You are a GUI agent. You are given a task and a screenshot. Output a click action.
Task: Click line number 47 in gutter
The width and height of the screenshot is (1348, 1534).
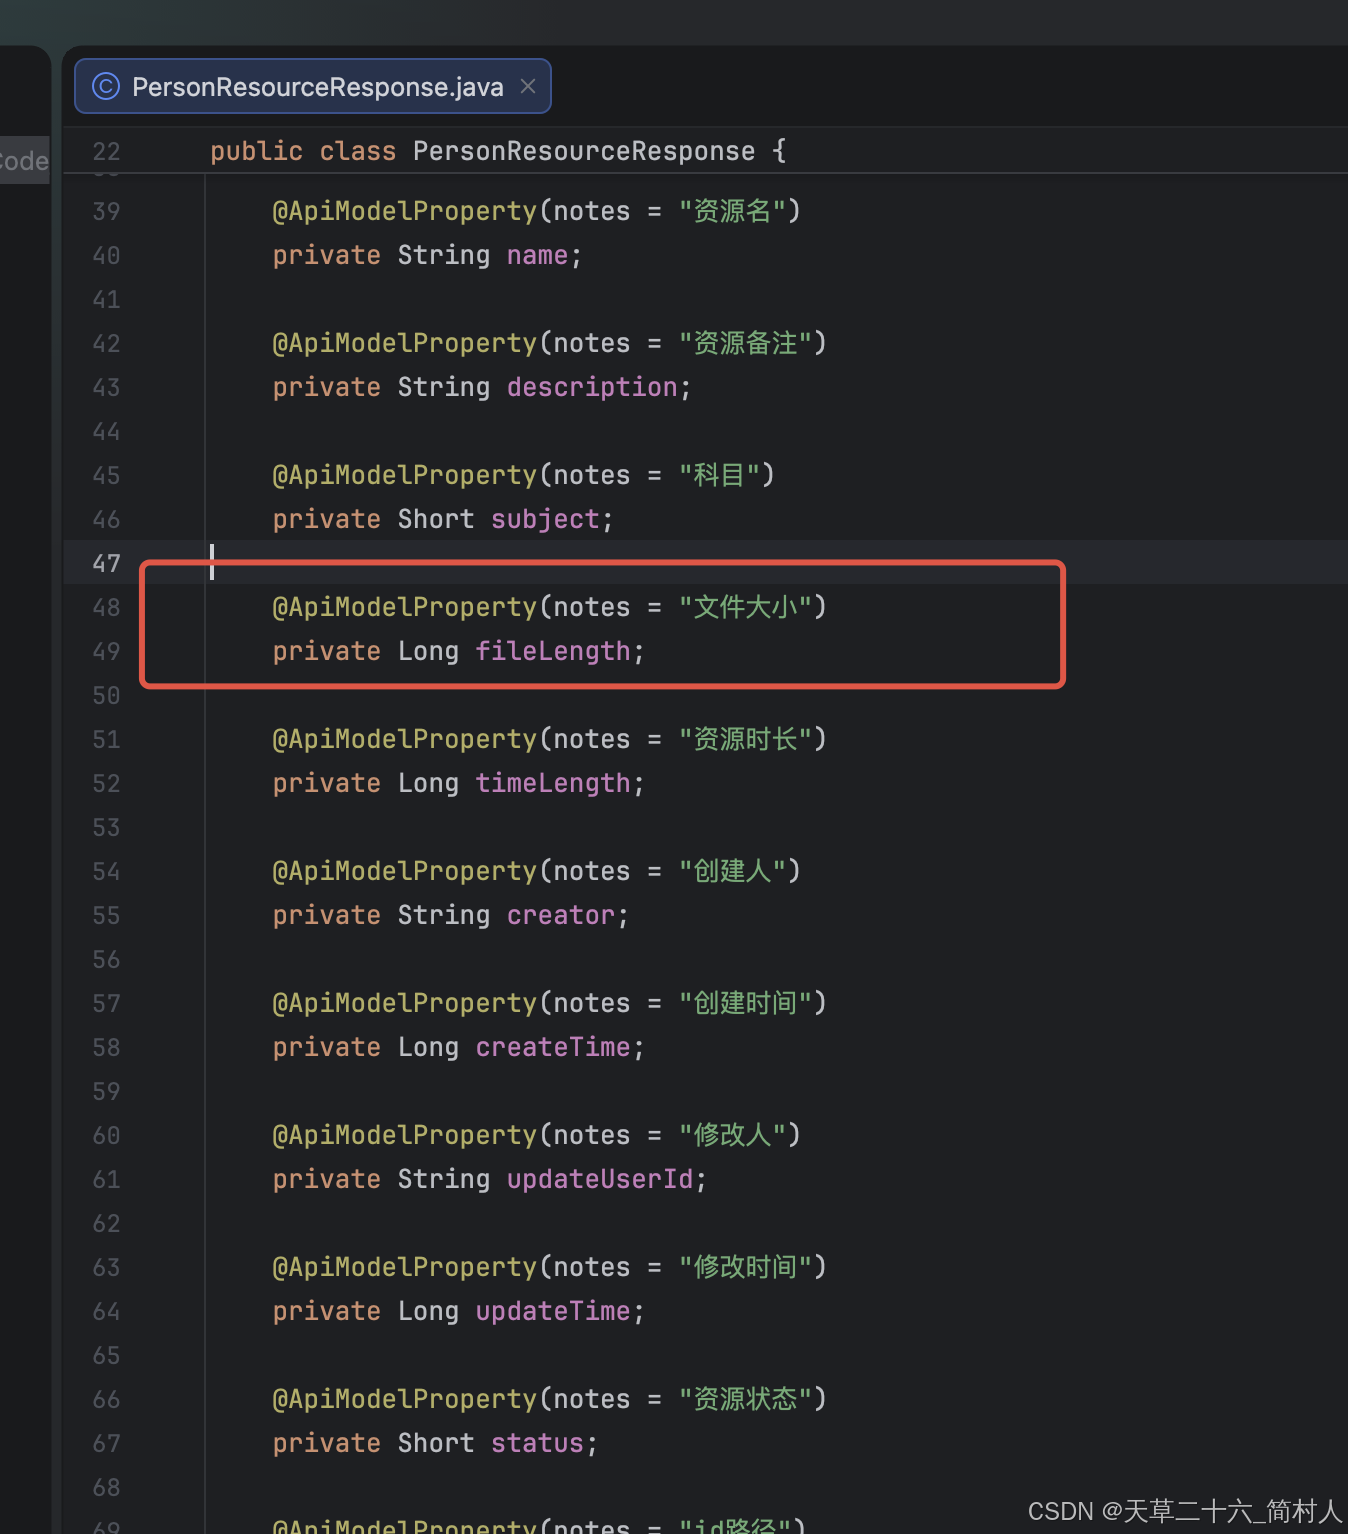[x=106, y=564]
